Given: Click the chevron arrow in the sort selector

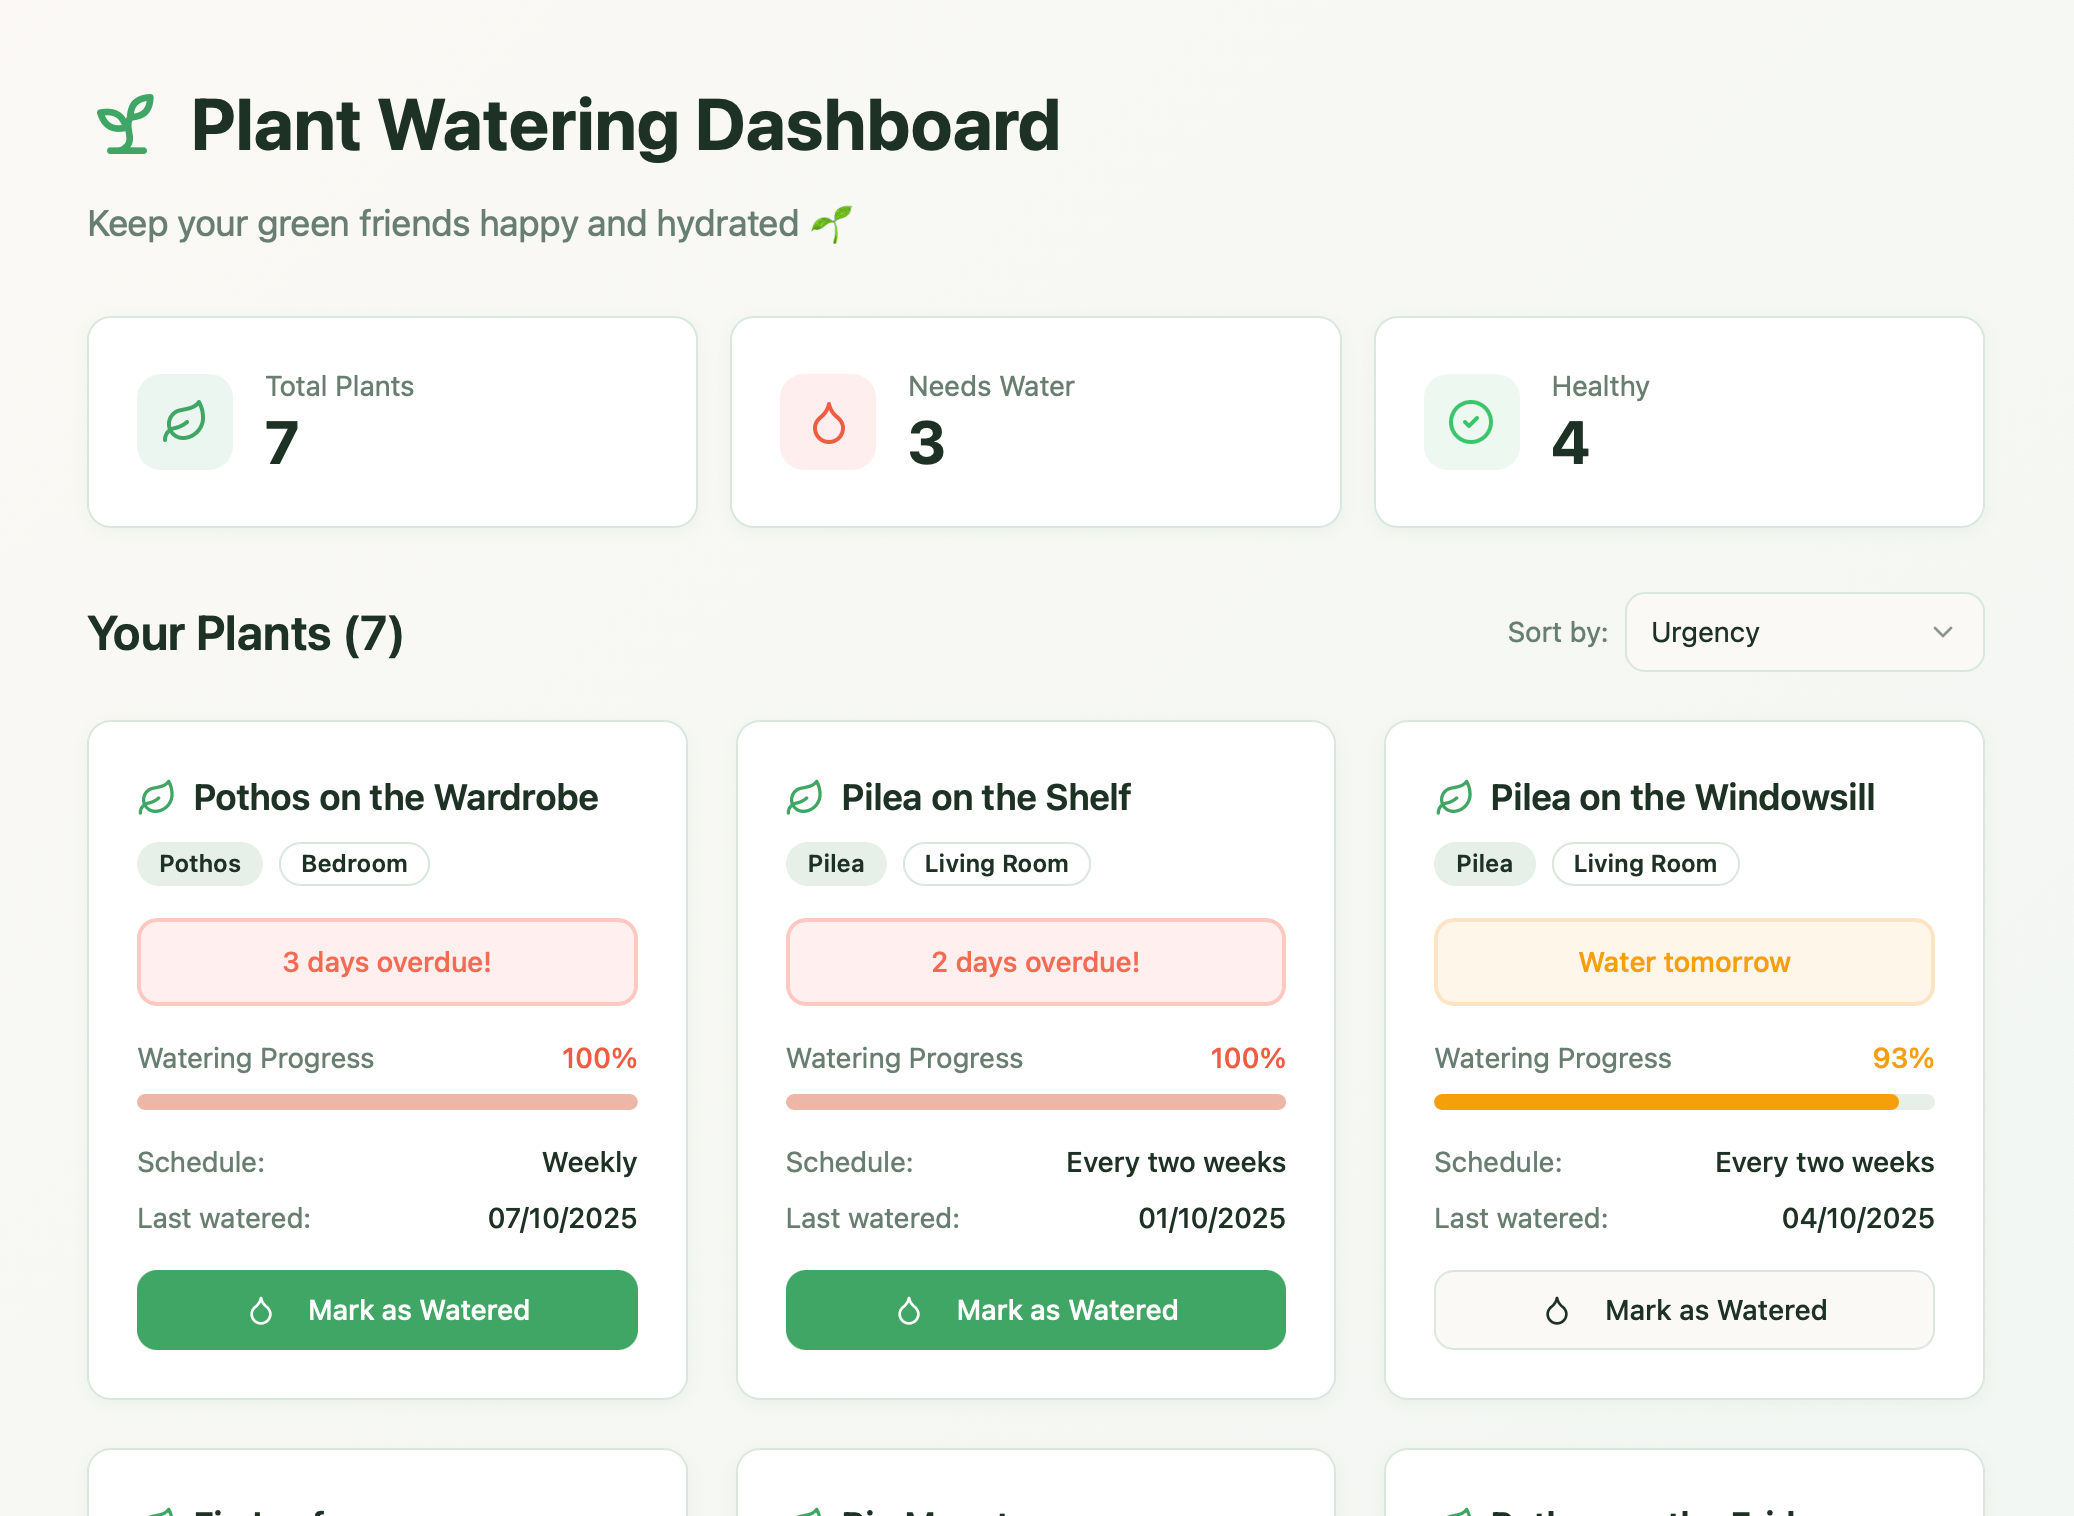Looking at the screenshot, I should click(1944, 632).
